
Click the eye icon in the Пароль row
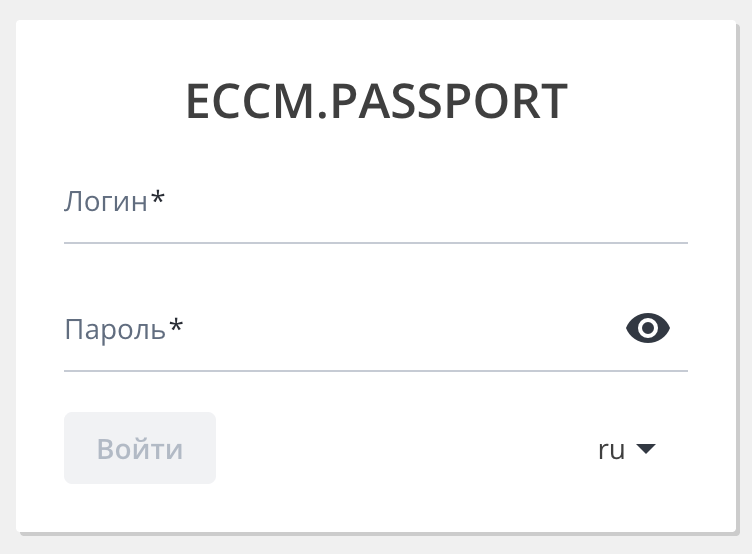648,328
